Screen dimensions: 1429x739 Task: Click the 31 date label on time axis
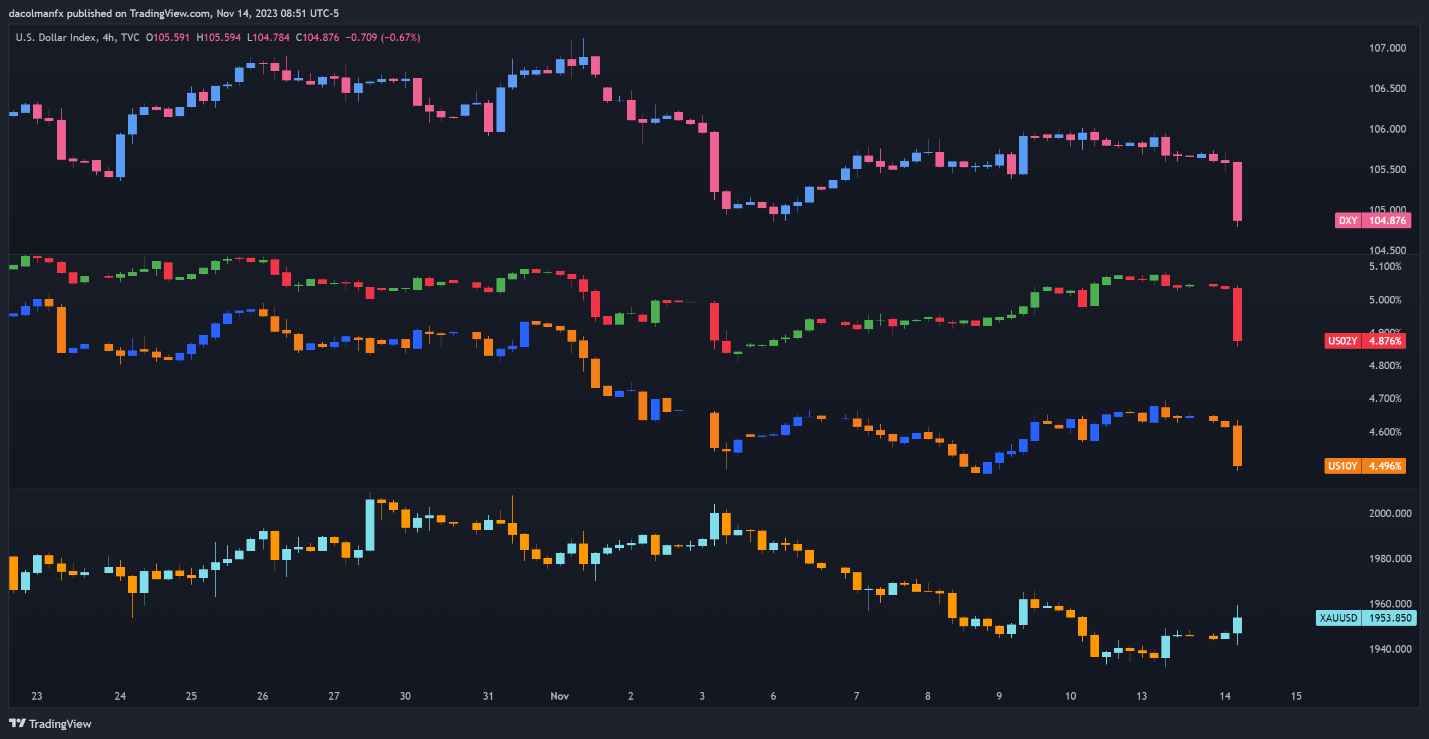[488, 695]
